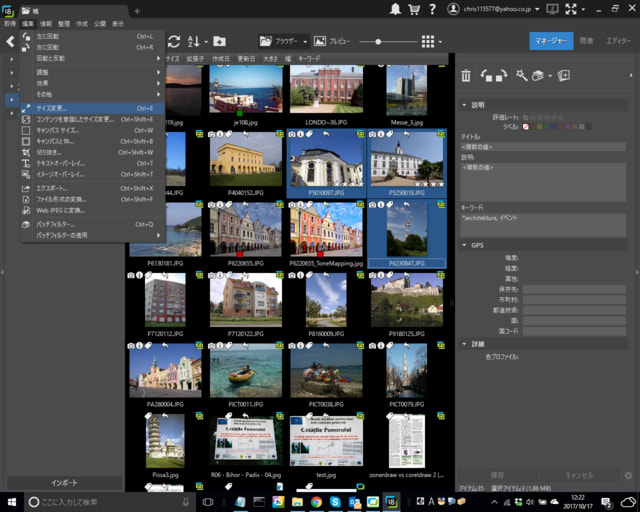
Task: Select サイズ変更... from the menu
Action: click(x=53, y=108)
